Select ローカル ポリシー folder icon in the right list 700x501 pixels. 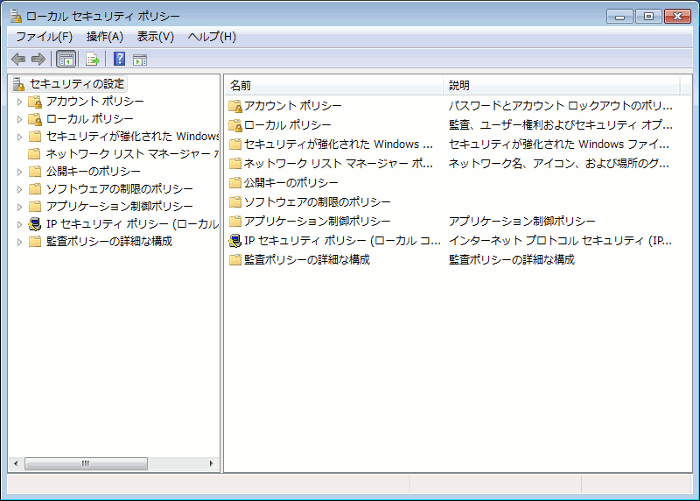point(235,125)
